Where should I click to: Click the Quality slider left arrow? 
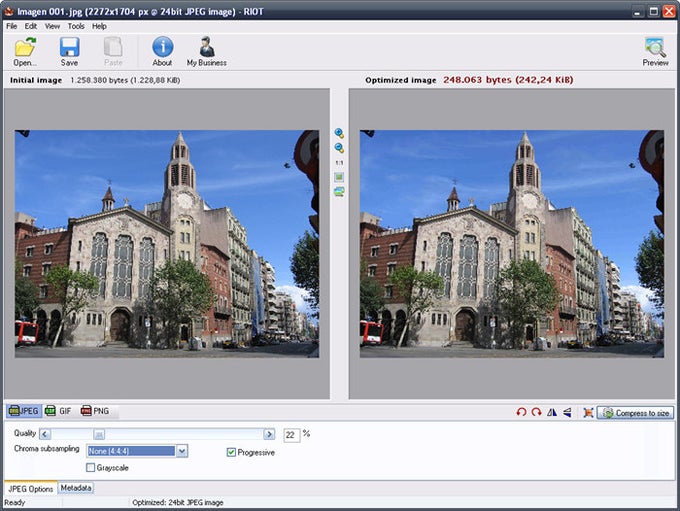[x=45, y=434]
